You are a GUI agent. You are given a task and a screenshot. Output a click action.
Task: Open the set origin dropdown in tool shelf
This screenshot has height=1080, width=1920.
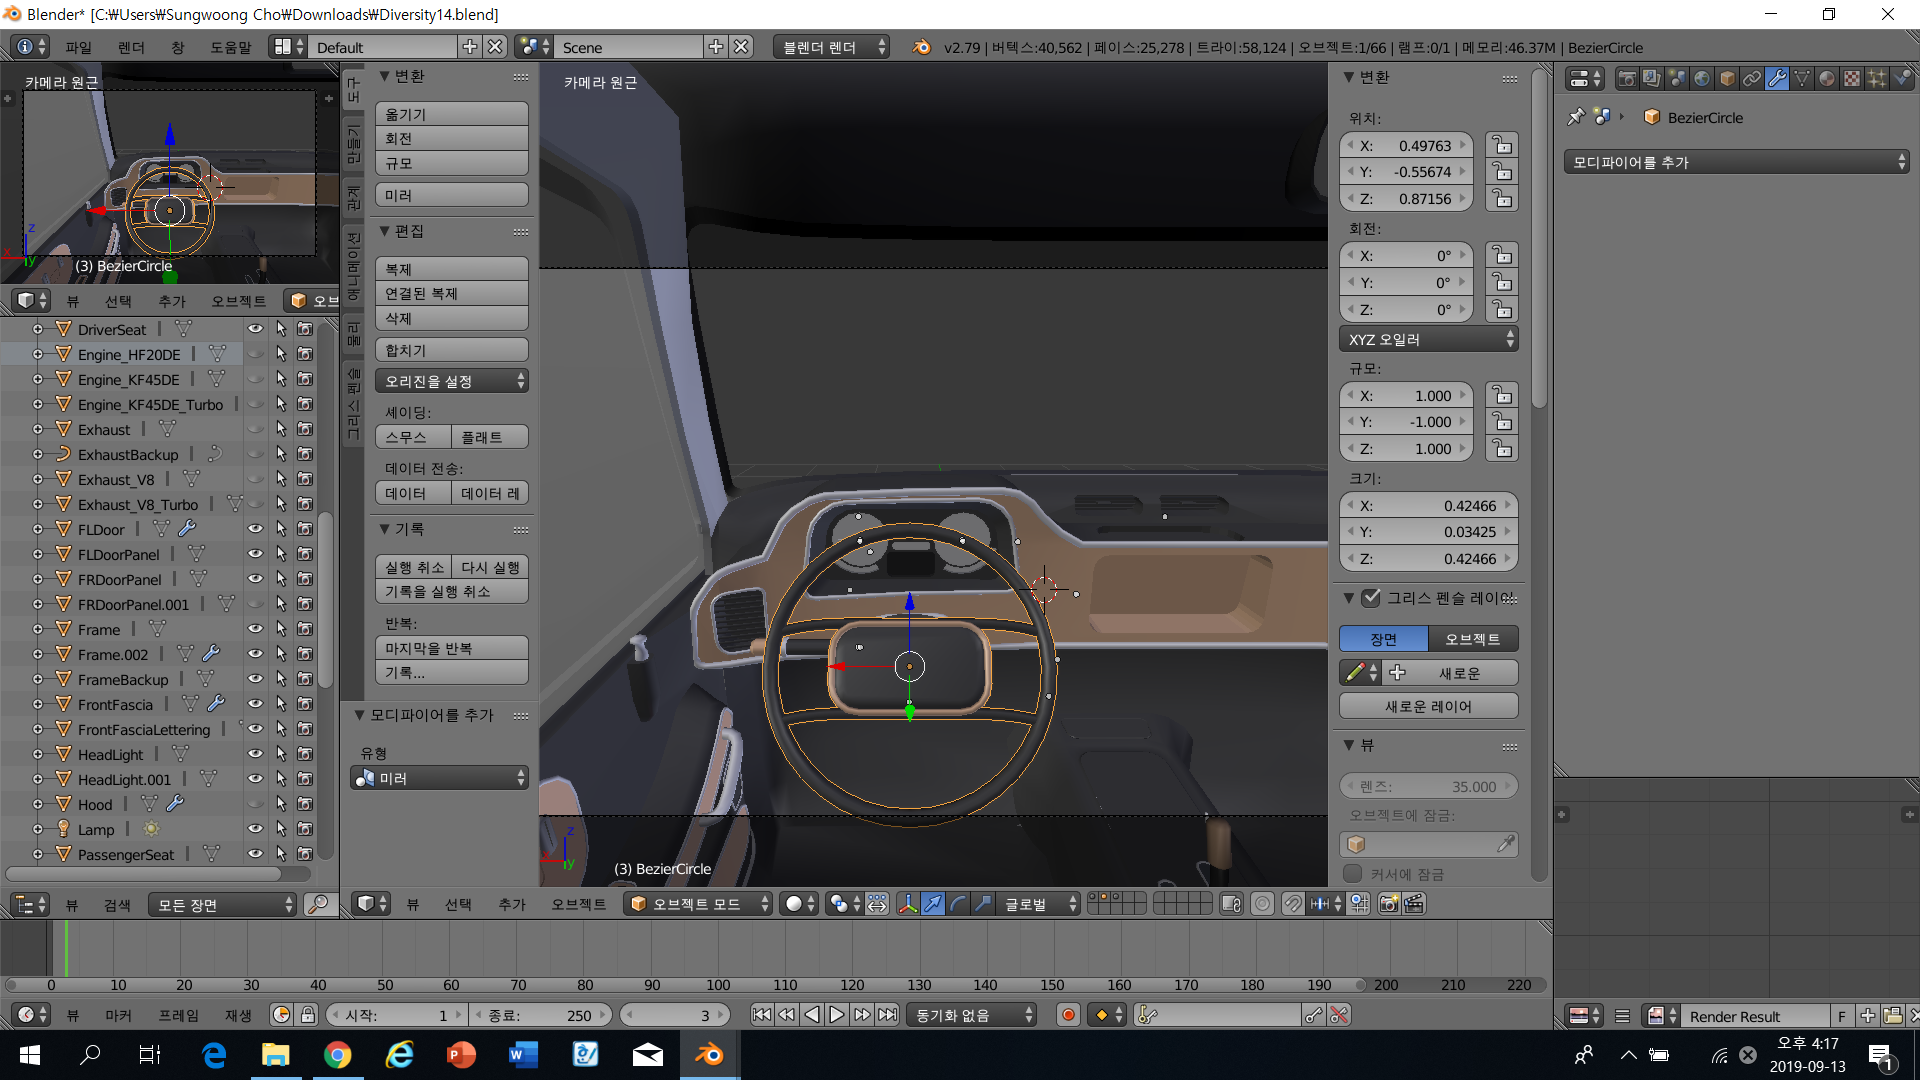click(x=452, y=382)
